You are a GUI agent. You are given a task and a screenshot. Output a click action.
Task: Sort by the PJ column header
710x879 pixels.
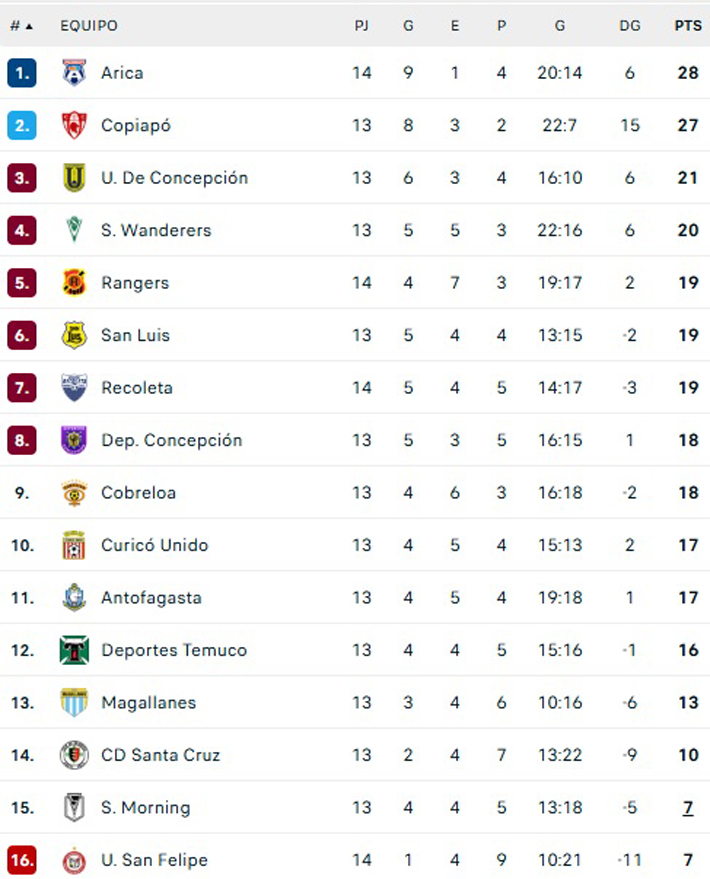tap(361, 26)
